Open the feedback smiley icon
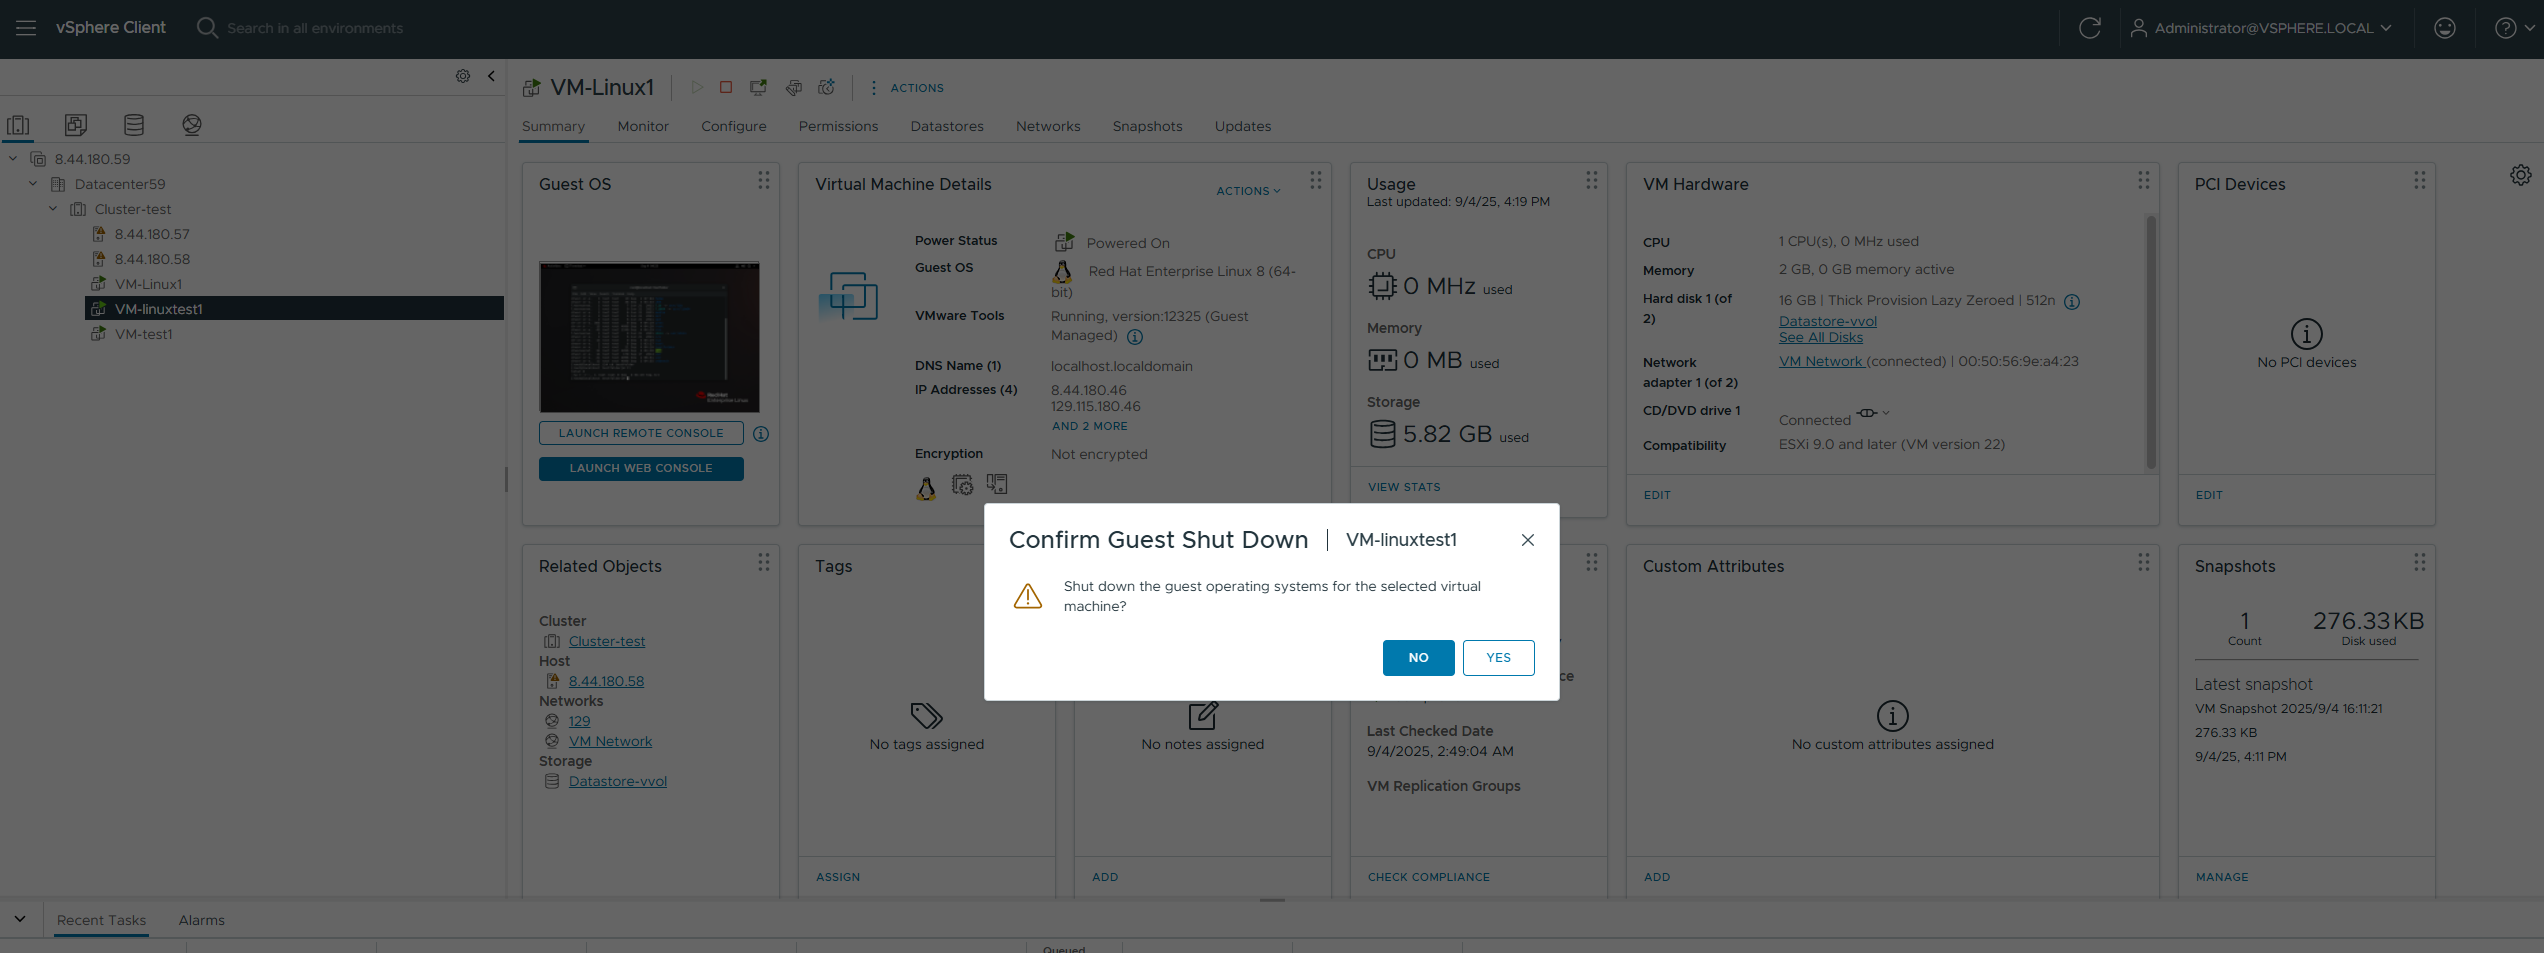This screenshot has height=953, width=2544. pos(2445,28)
